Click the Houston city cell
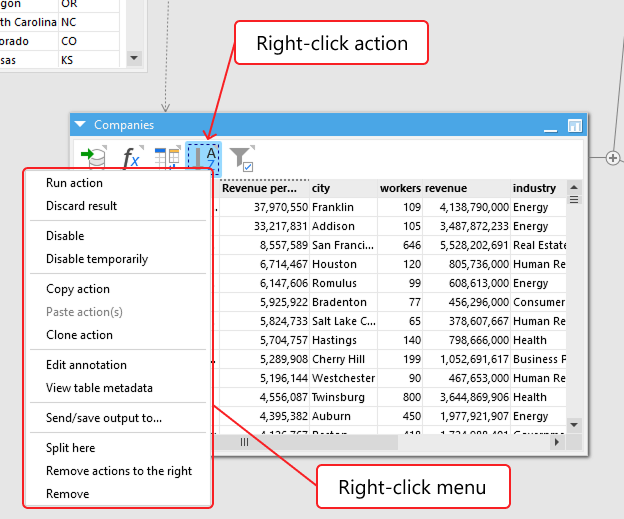Viewport: 624px width, 519px height. [x=343, y=264]
